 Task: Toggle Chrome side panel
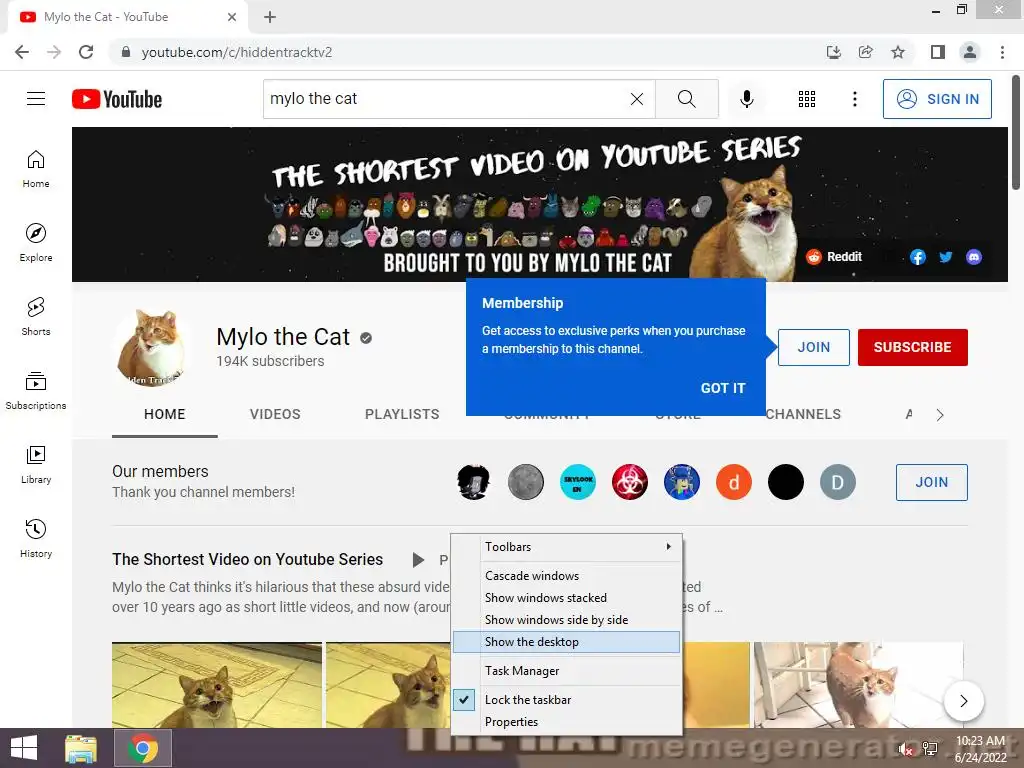[x=938, y=52]
